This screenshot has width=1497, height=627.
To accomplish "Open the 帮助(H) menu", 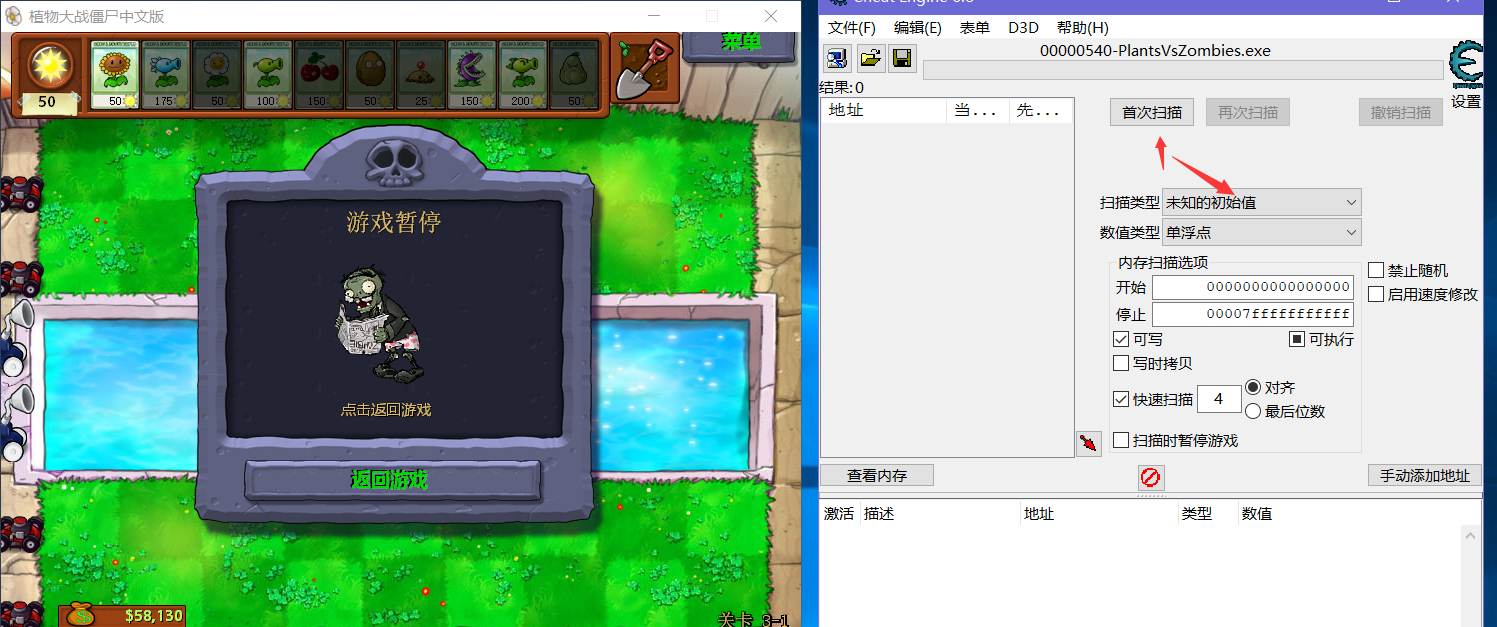I will pyautogui.click(x=1083, y=28).
